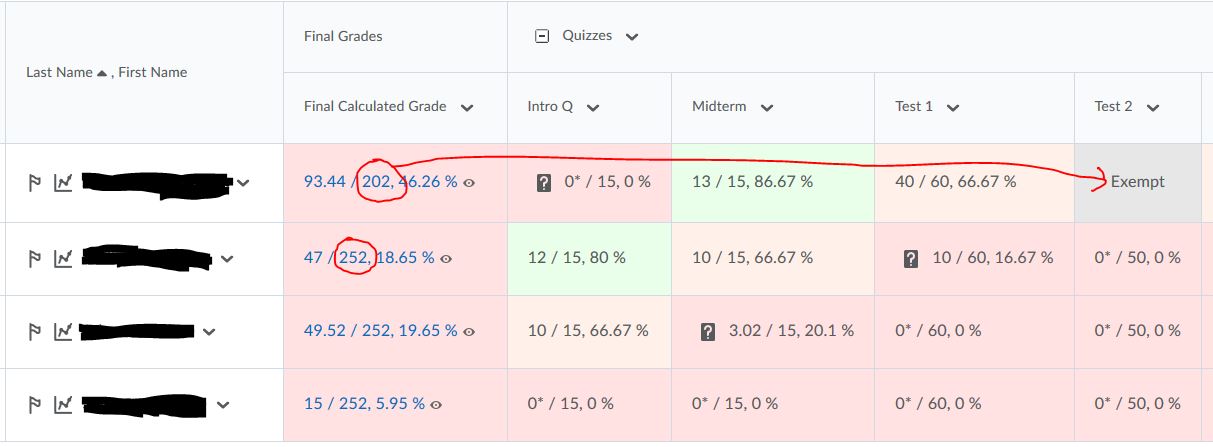Open final grade link 15 / 252, 5.95 %
Viewport: 1213px width, 447px height.
364,403
